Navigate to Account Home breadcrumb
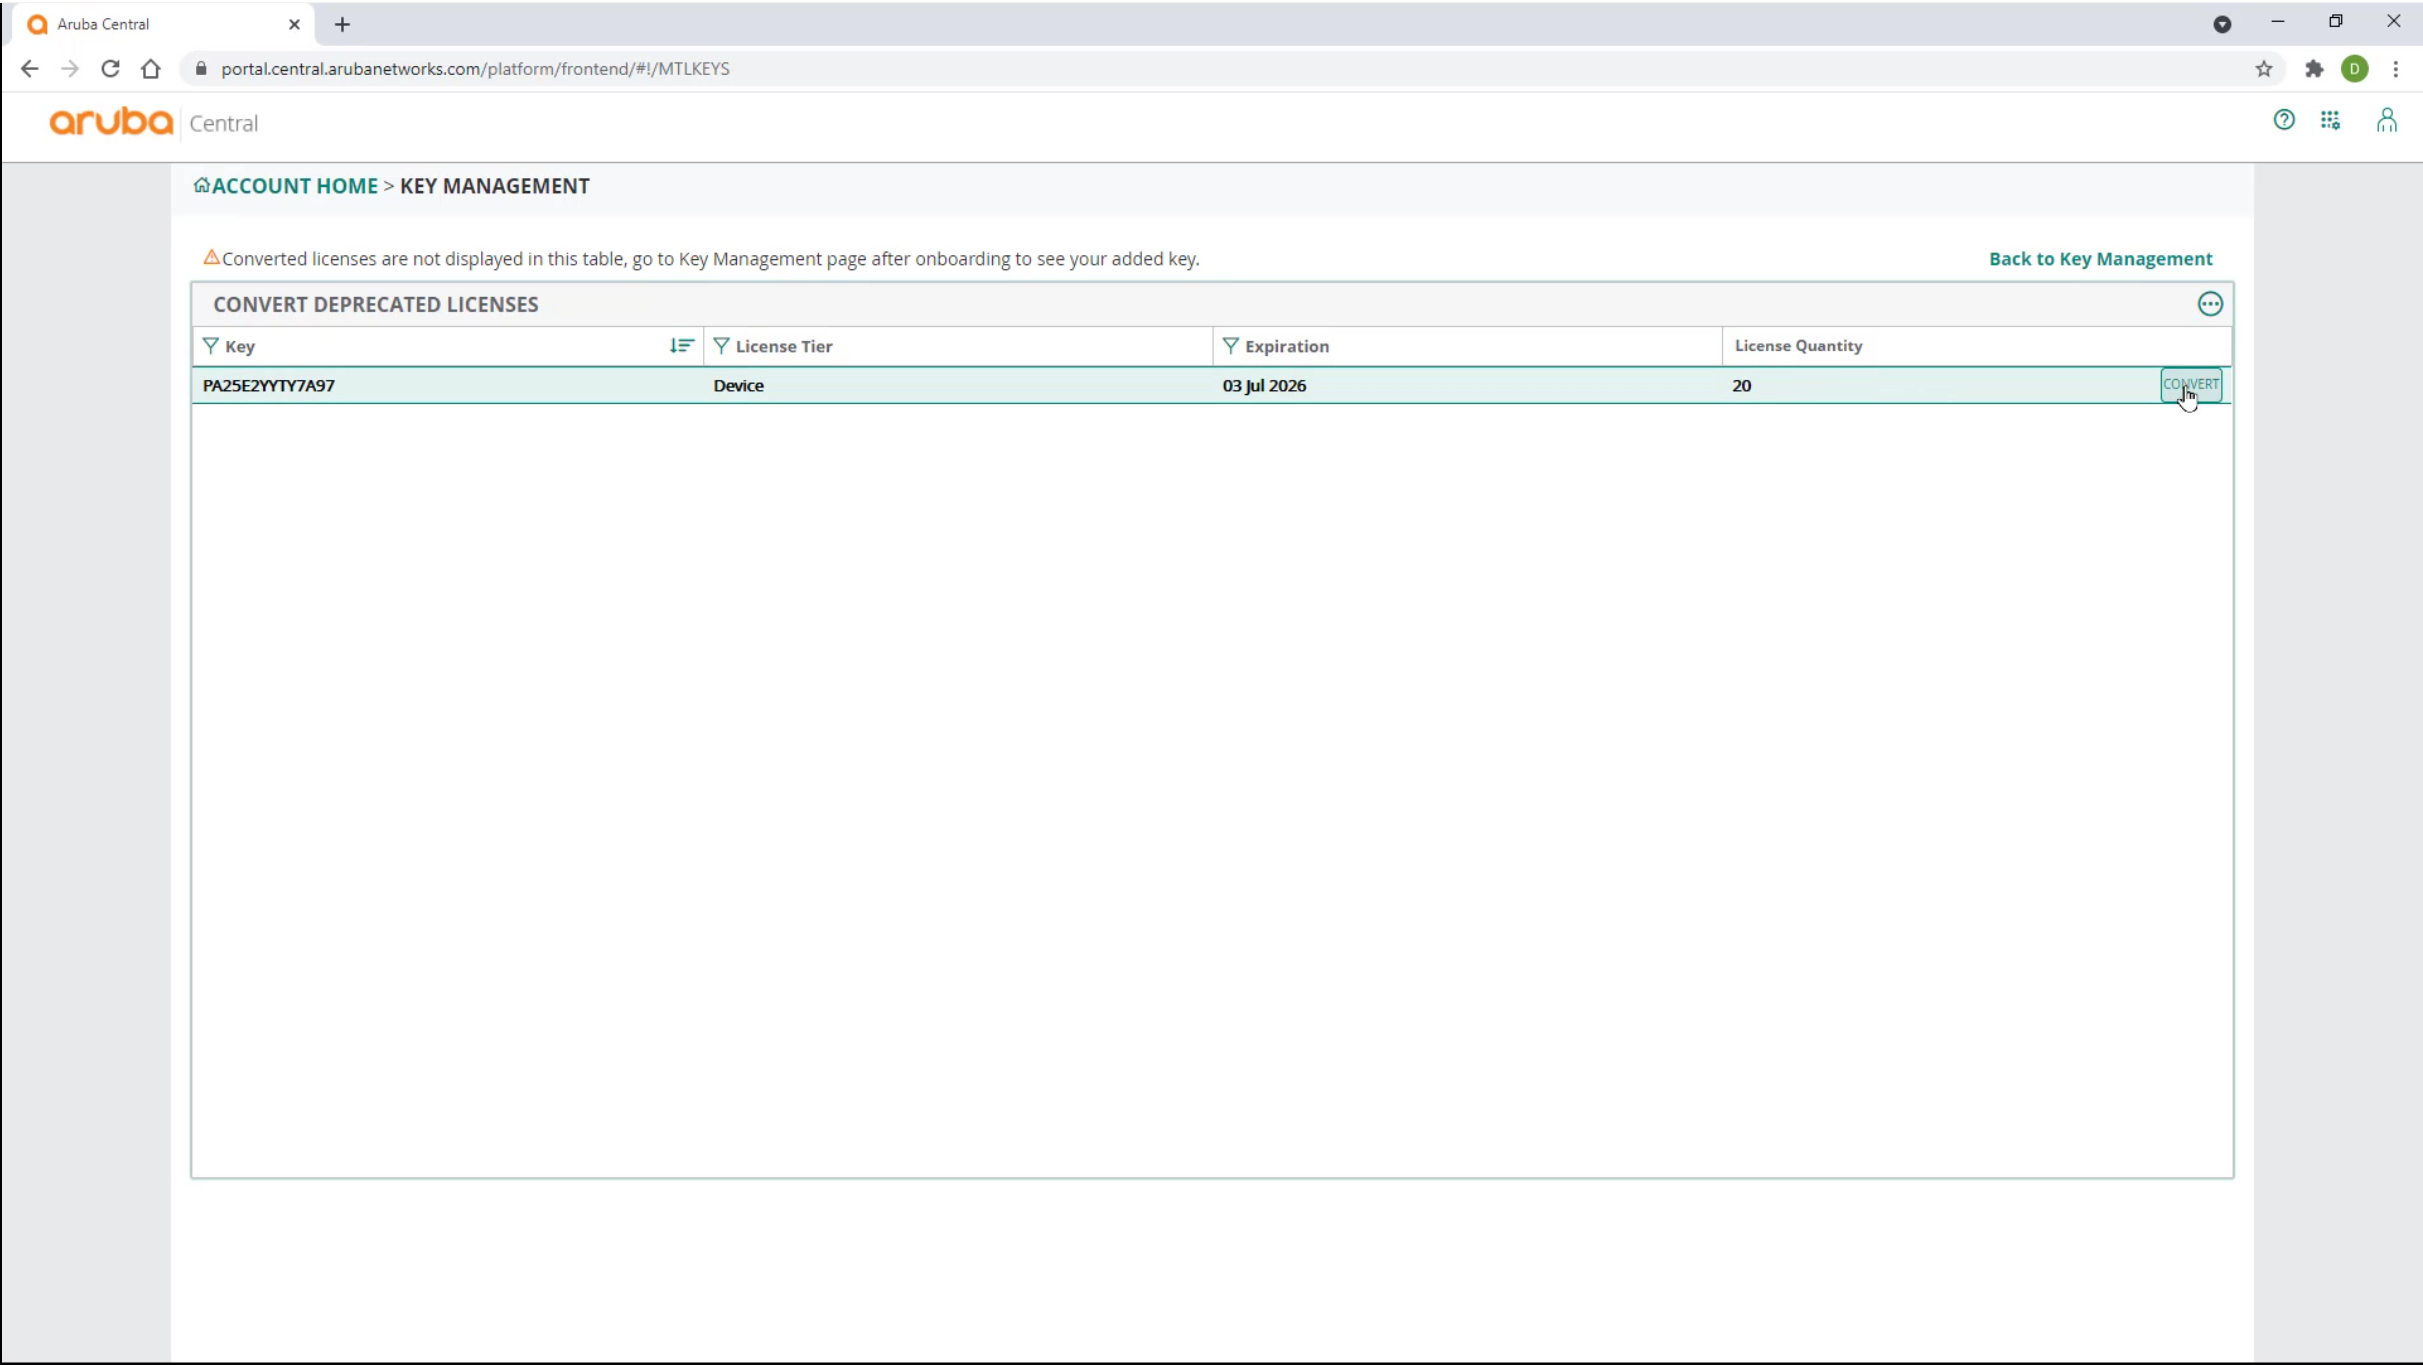Image resolution: width=2423 pixels, height=1365 pixels. (x=294, y=186)
